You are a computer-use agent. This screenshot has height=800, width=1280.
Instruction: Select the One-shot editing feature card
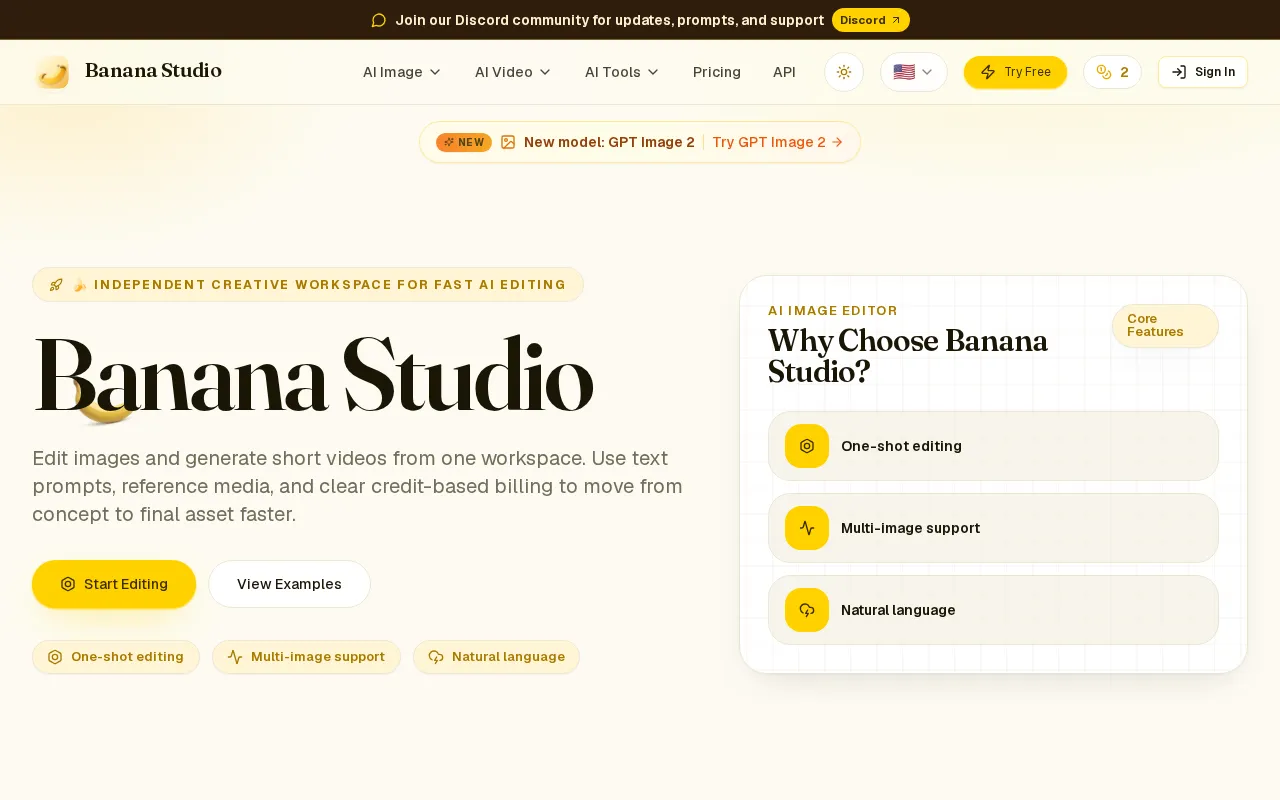coord(993,446)
